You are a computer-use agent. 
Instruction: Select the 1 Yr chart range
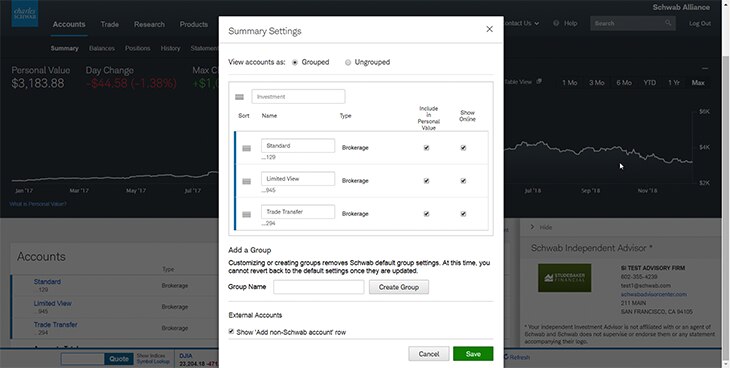pos(674,83)
